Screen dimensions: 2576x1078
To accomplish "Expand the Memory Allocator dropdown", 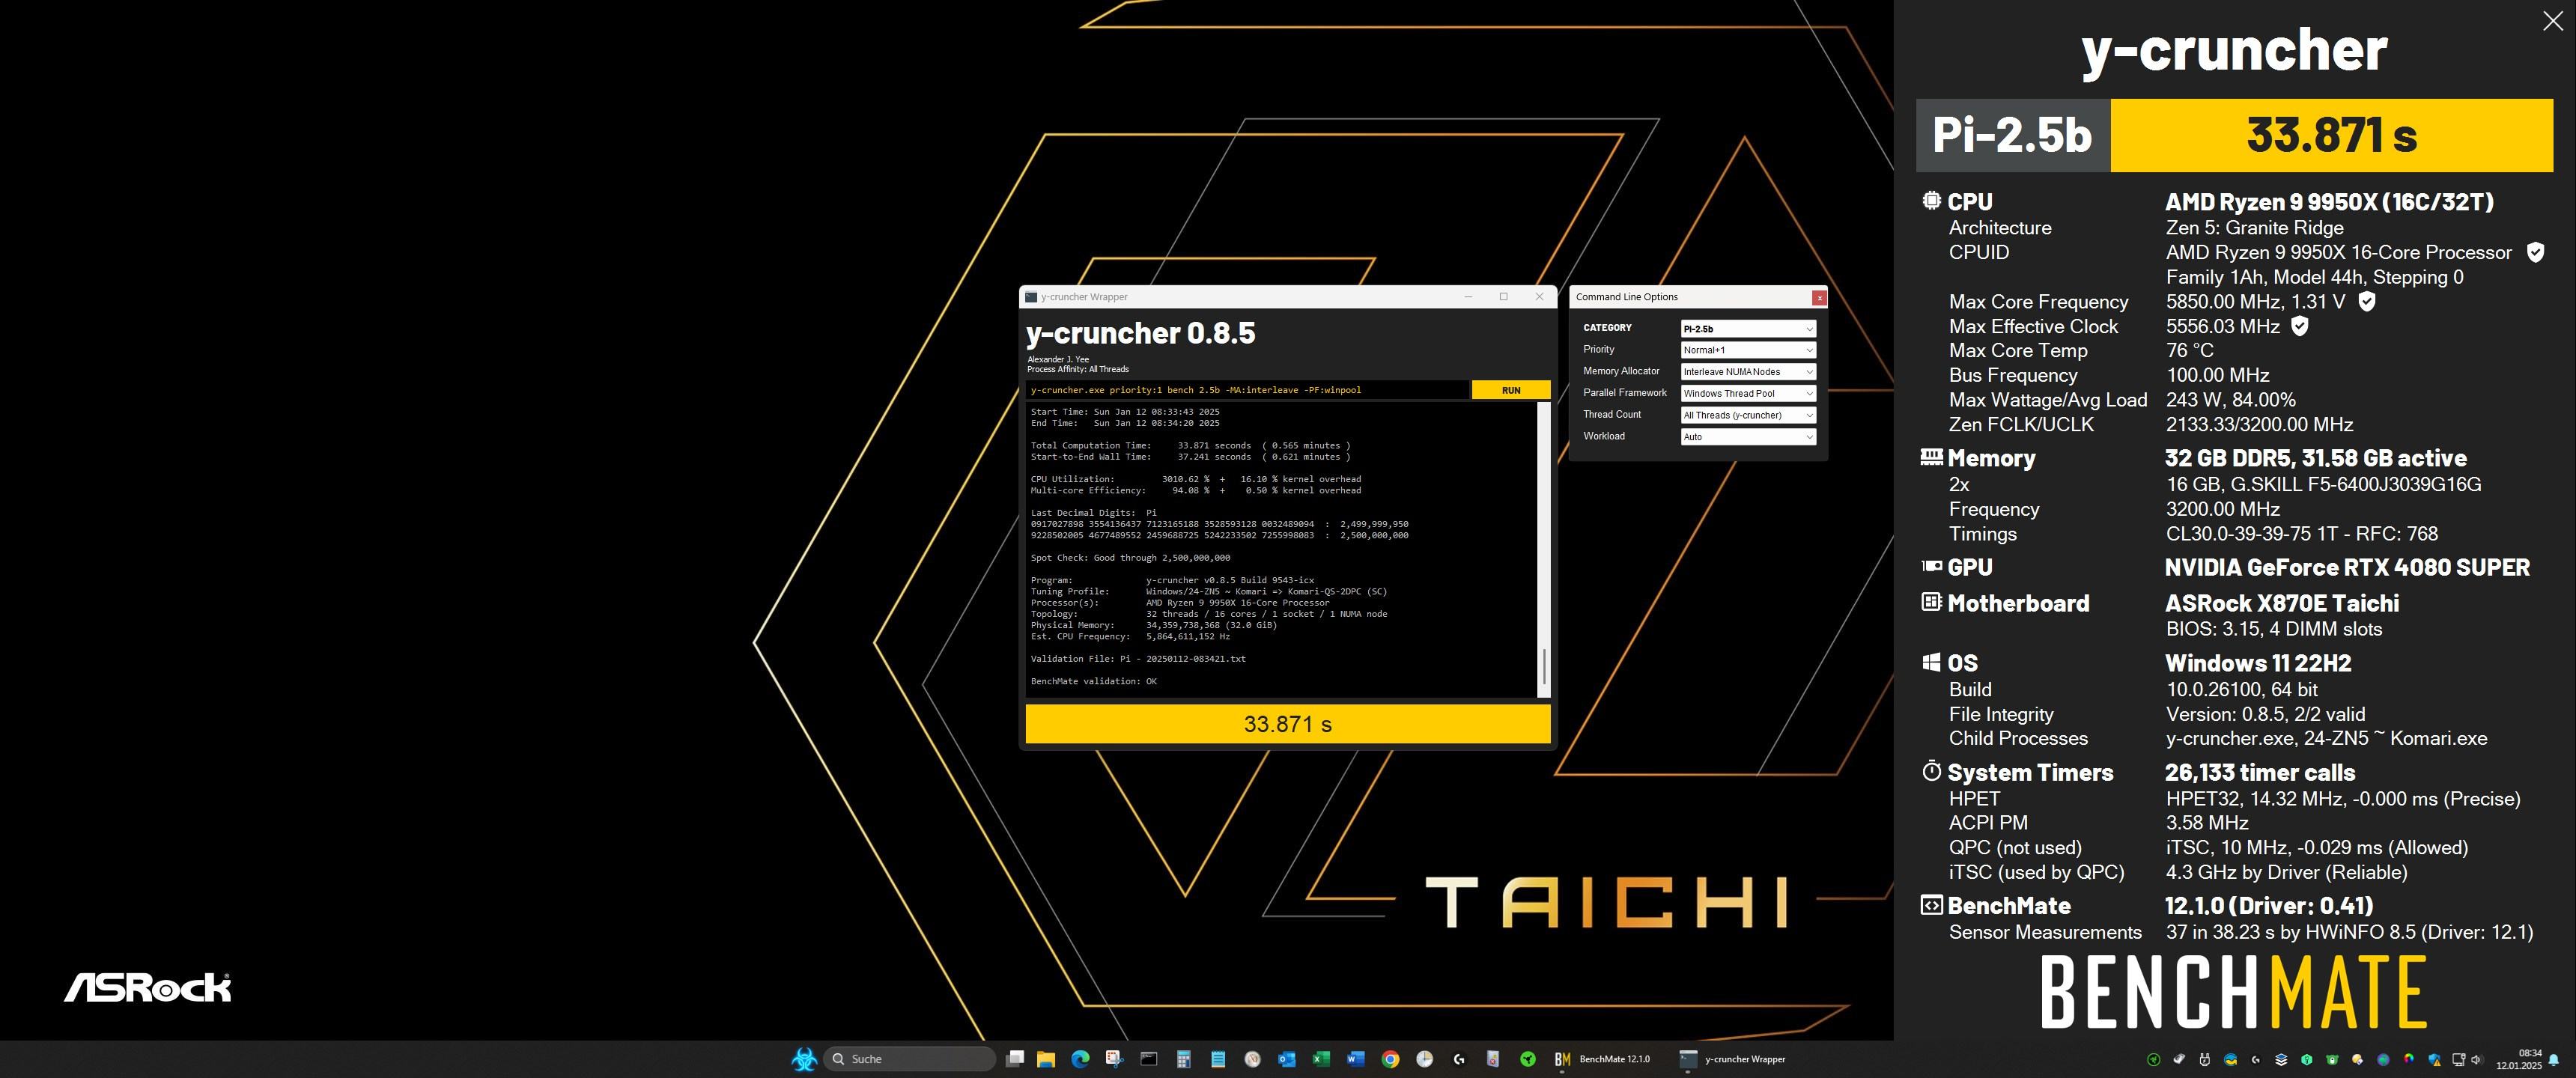I will (x=1747, y=372).
